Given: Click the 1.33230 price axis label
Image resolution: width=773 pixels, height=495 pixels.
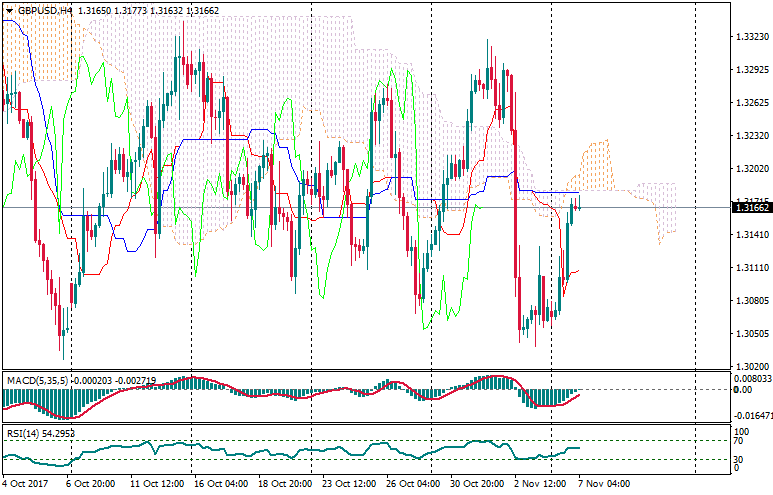Looking at the screenshot, I should click(x=749, y=37).
